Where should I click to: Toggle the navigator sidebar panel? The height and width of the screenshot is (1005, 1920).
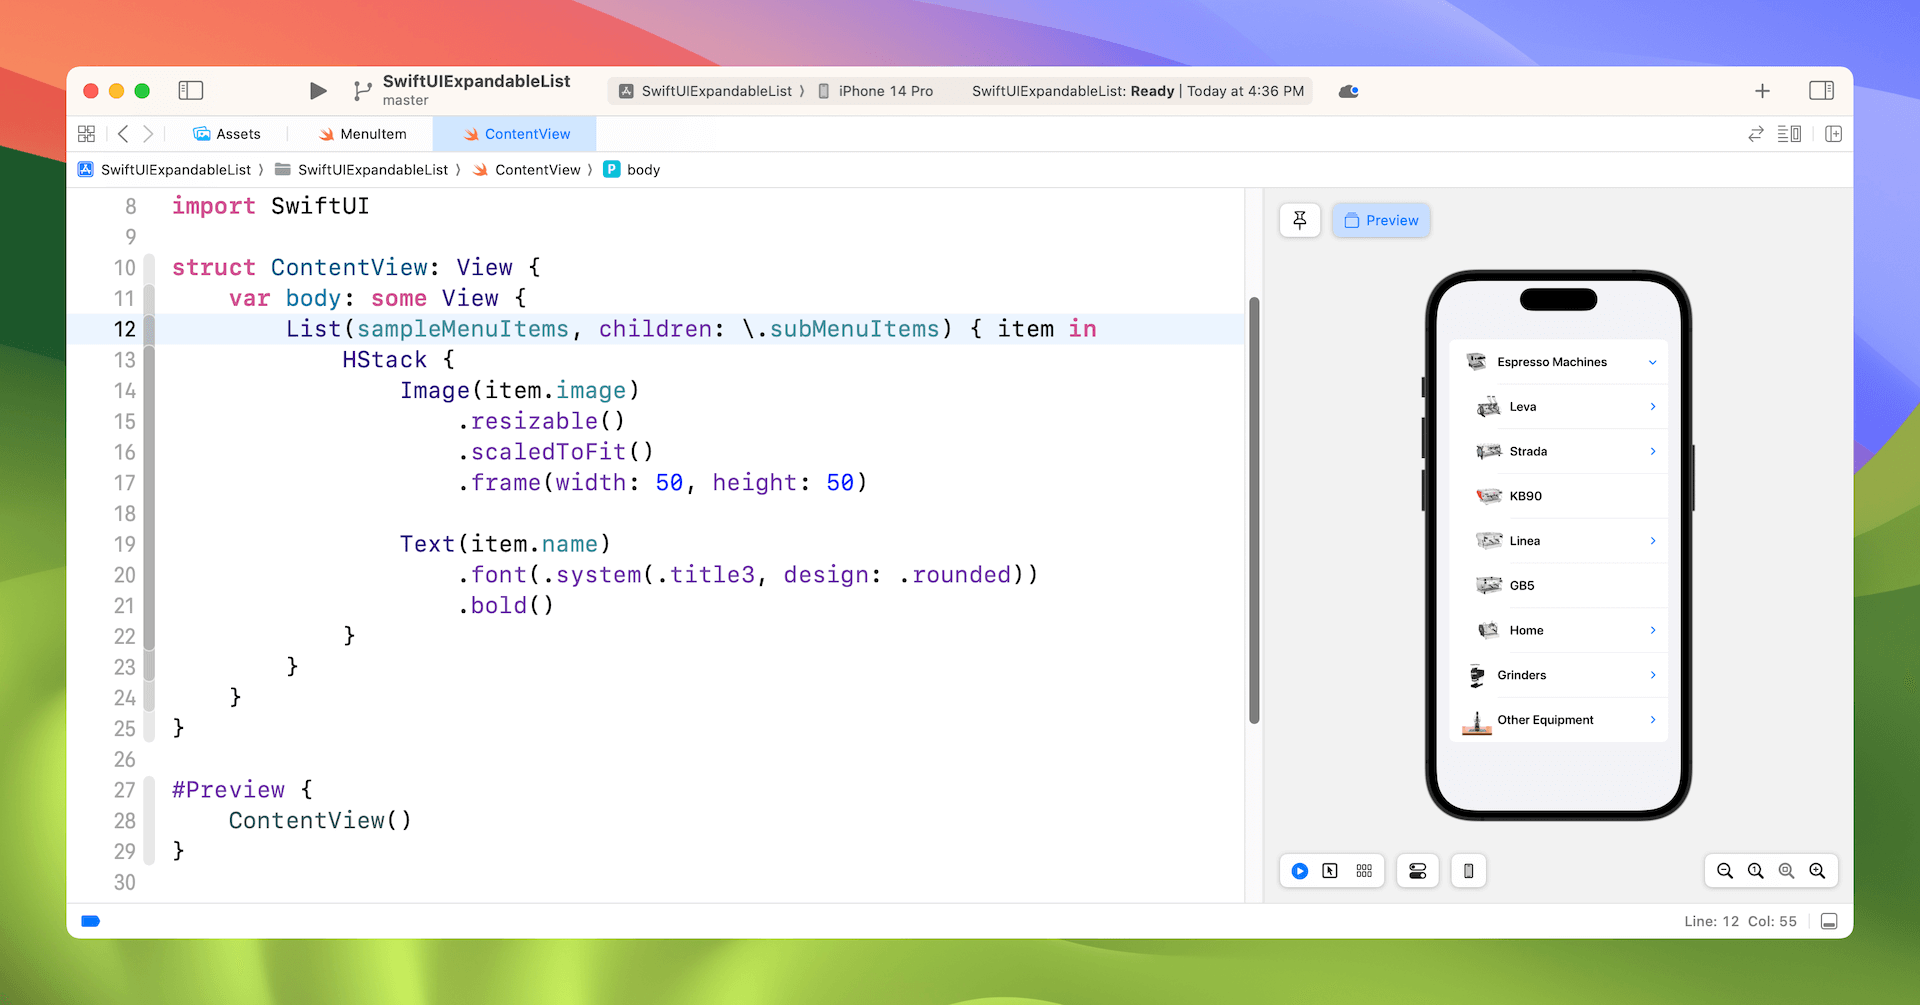(x=191, y=91)
